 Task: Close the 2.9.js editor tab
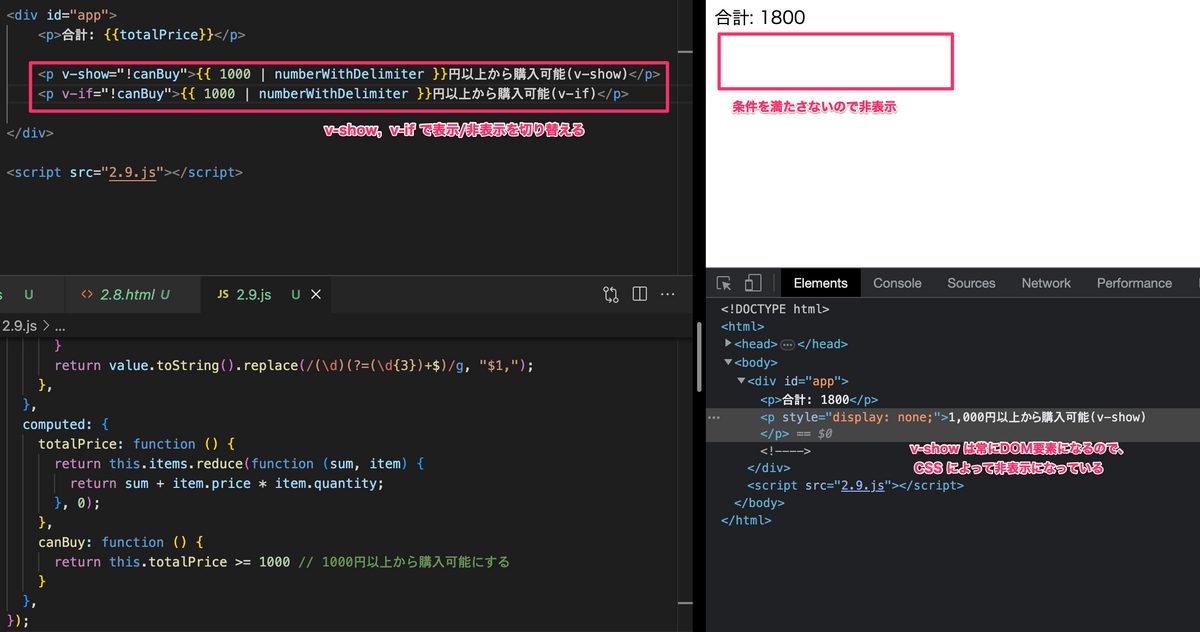[x=316, y=294]
